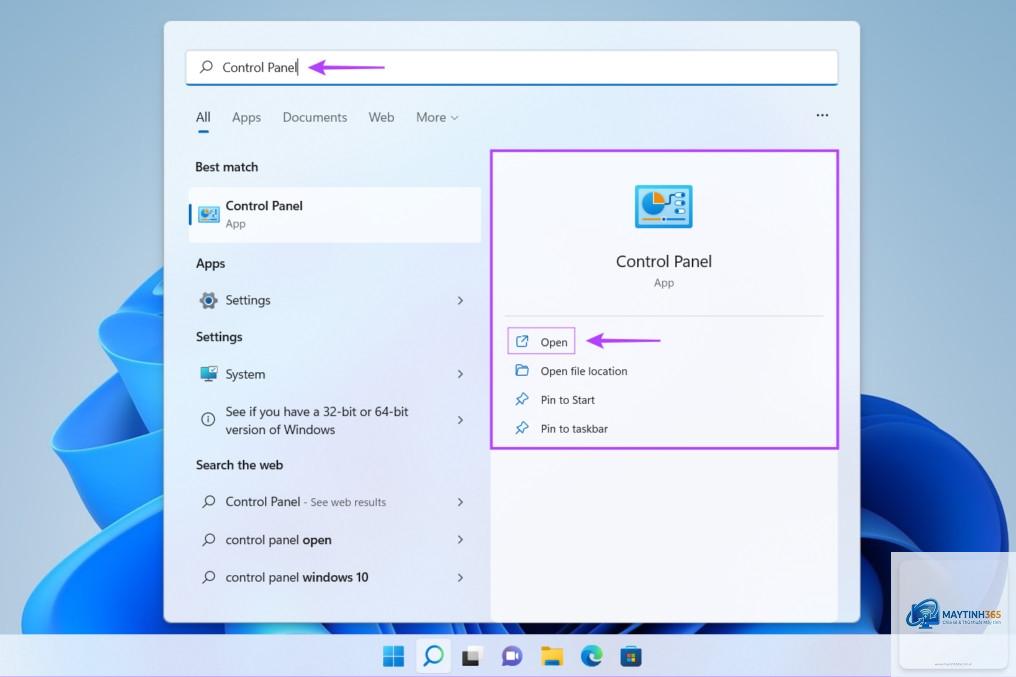1016x677 pixels.
Task: Expand the 32-bit or 64-bit result chevron
Action: pyautogui.click(x=460, y=420)
